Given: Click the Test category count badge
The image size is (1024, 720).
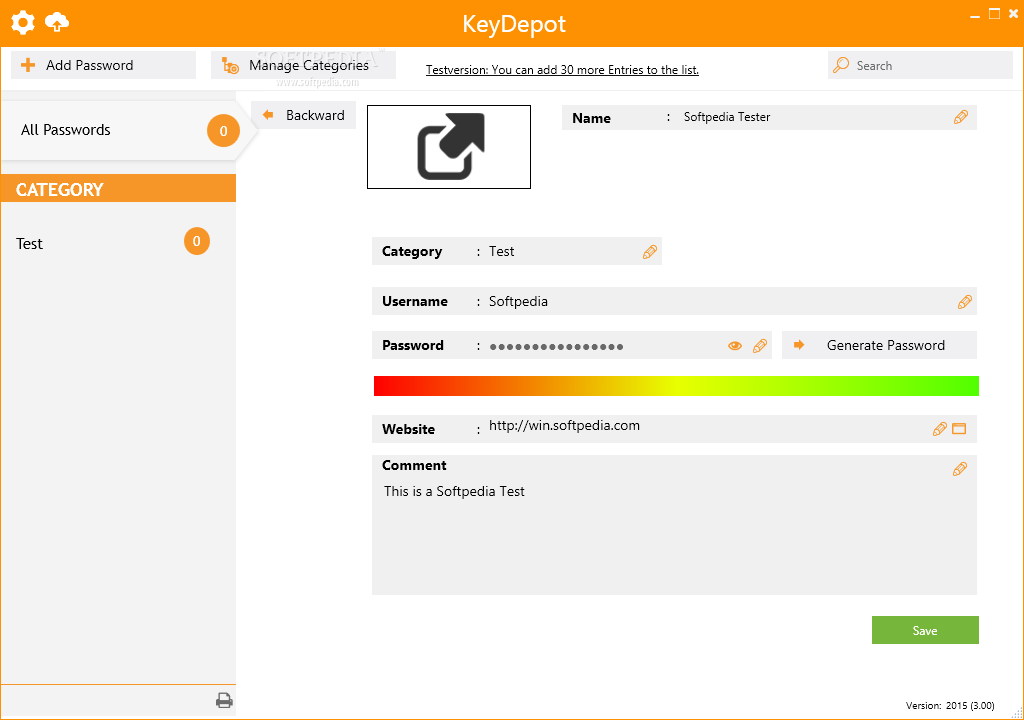Looking at the screenshot, I should pyautogui.click(x=197, y=241).
